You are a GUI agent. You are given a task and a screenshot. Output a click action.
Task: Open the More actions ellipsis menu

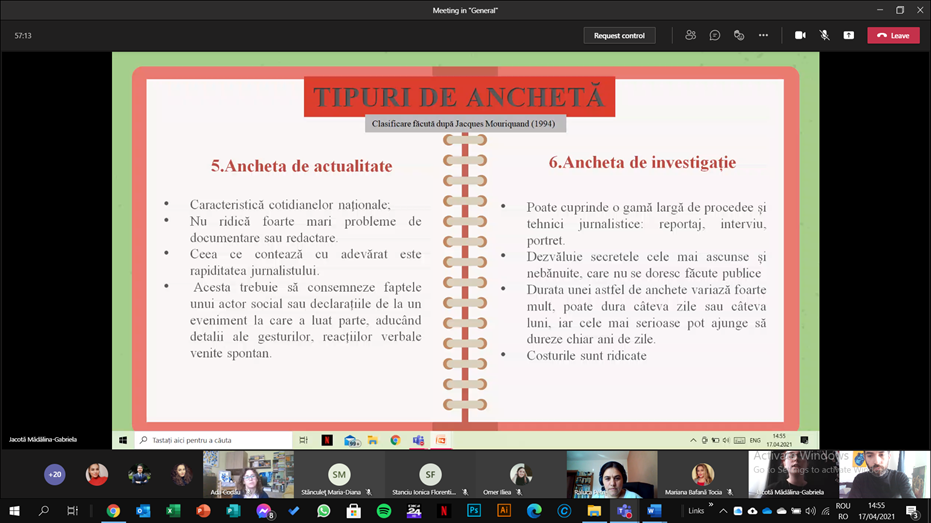(x=763, y=35)
